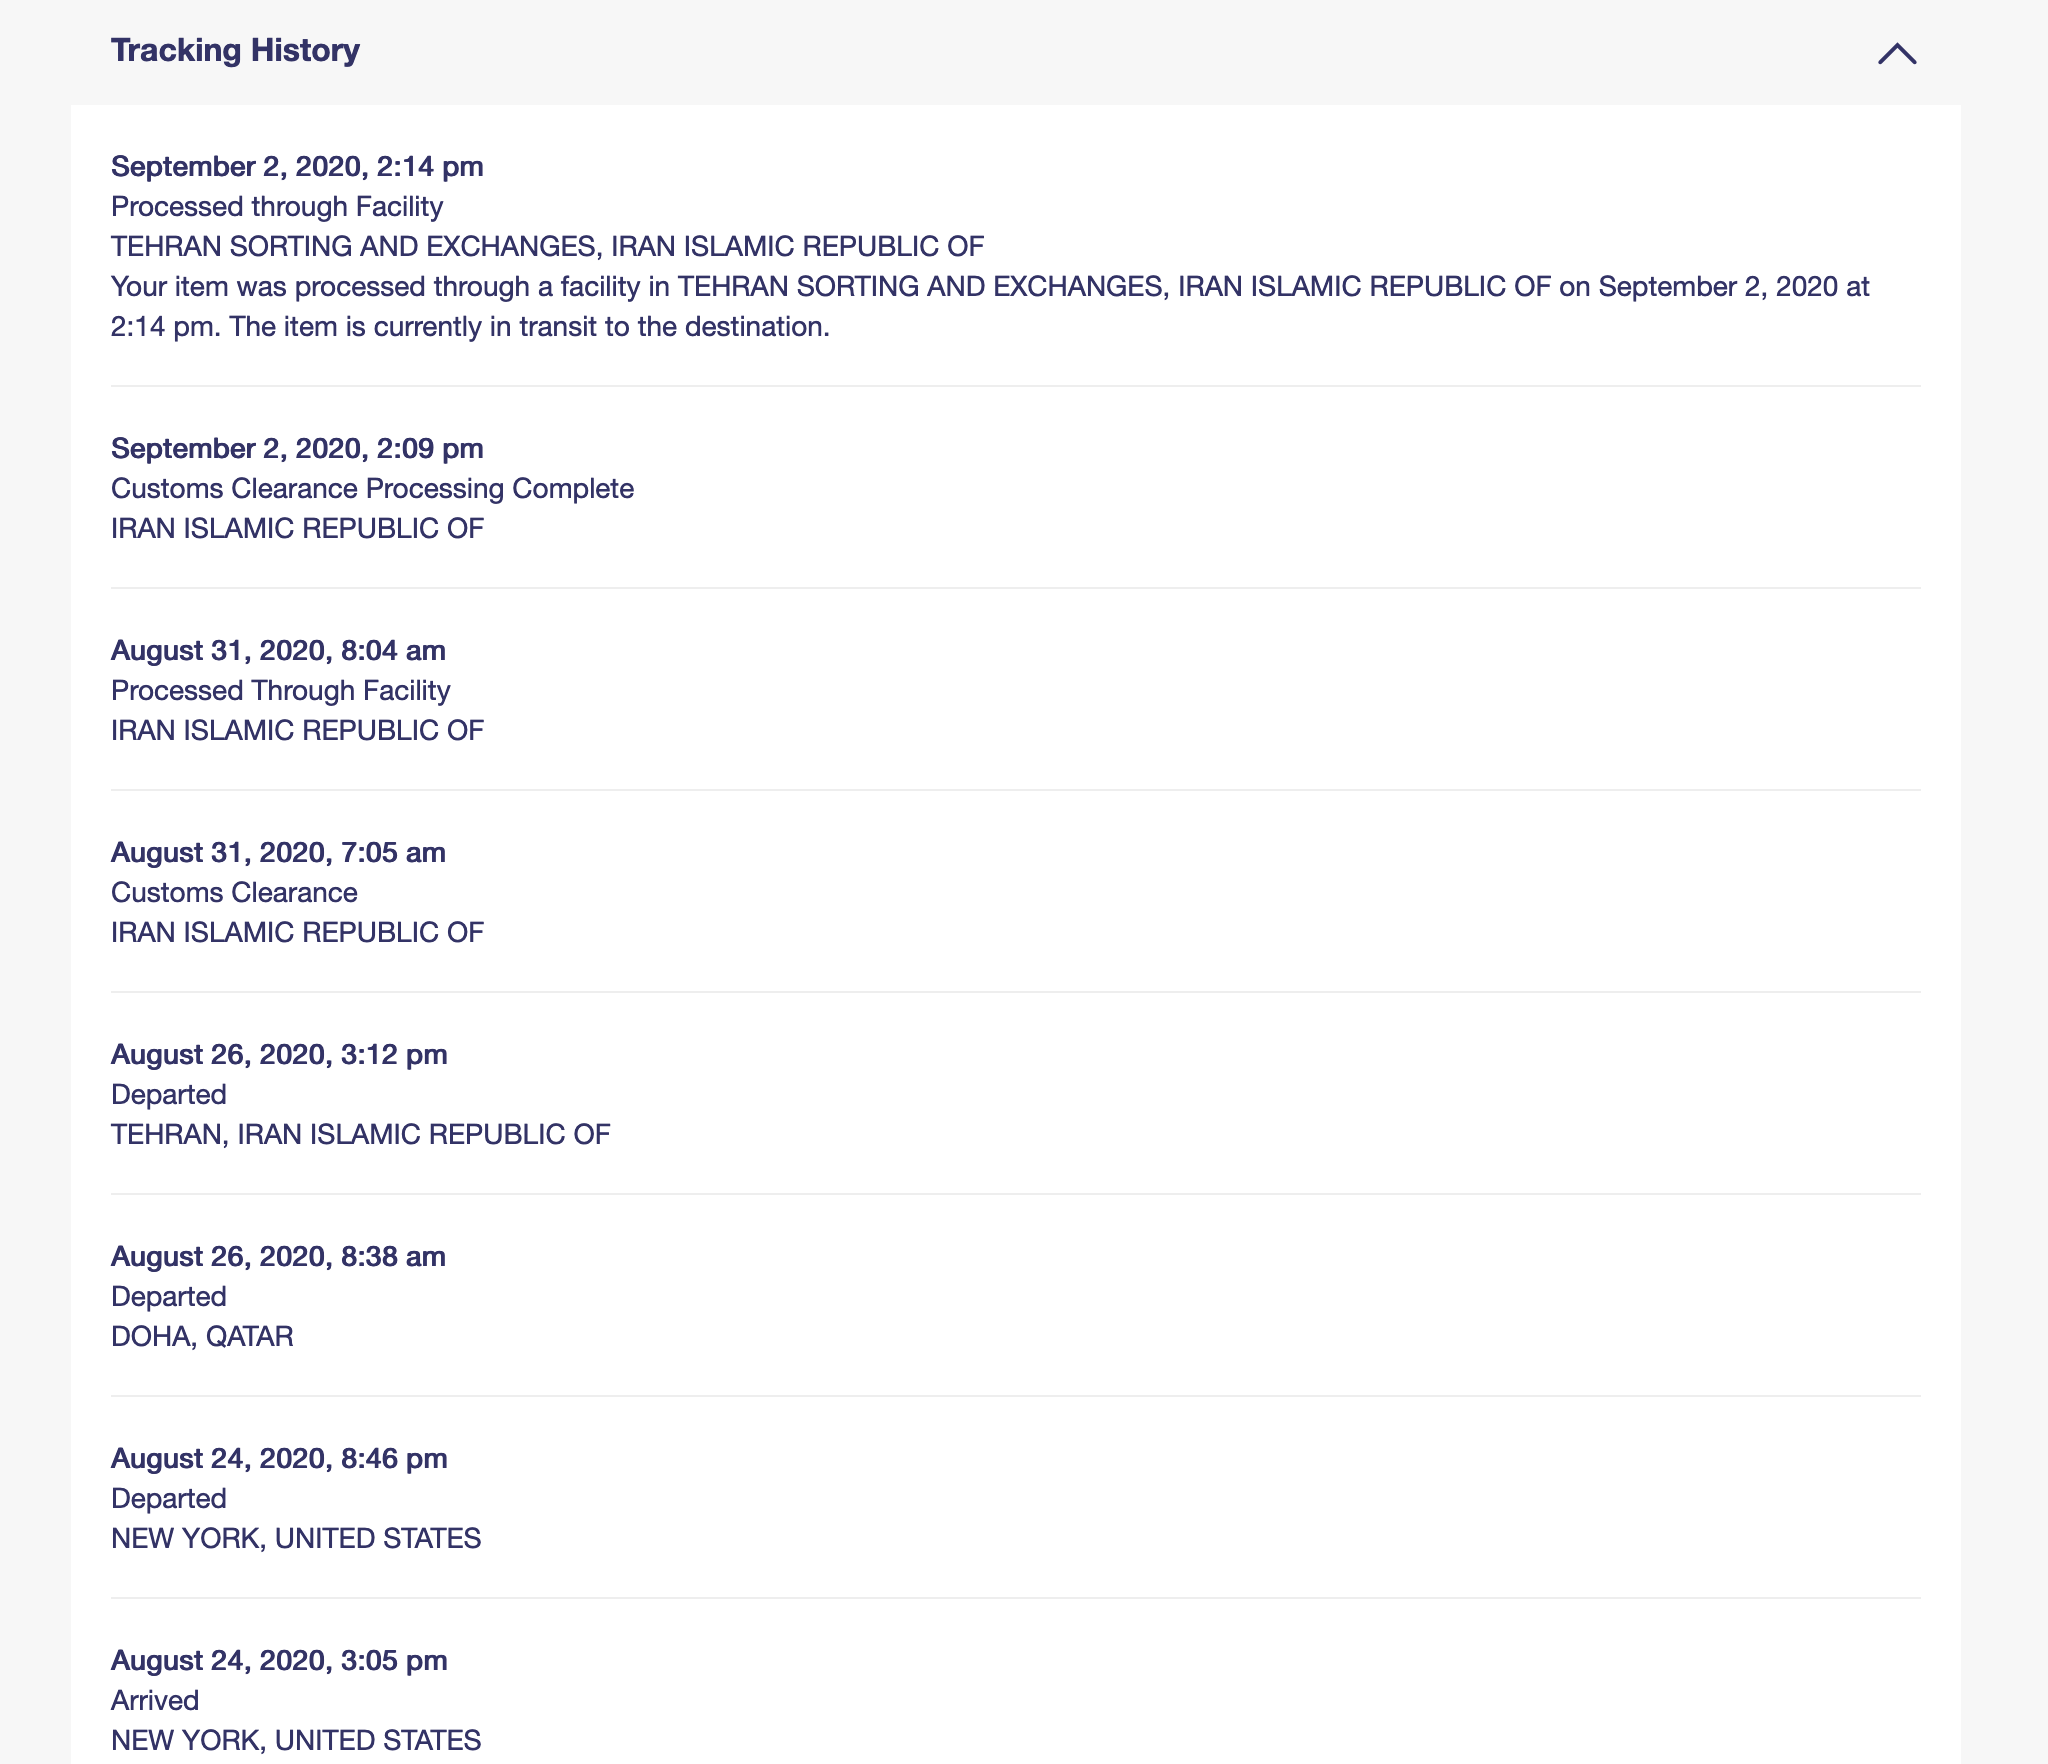This screenshot has height=1764, width=2048.
Task: Click 'Departed' status under August 26 8:38 am
Action: click(x=168, y=1296)
